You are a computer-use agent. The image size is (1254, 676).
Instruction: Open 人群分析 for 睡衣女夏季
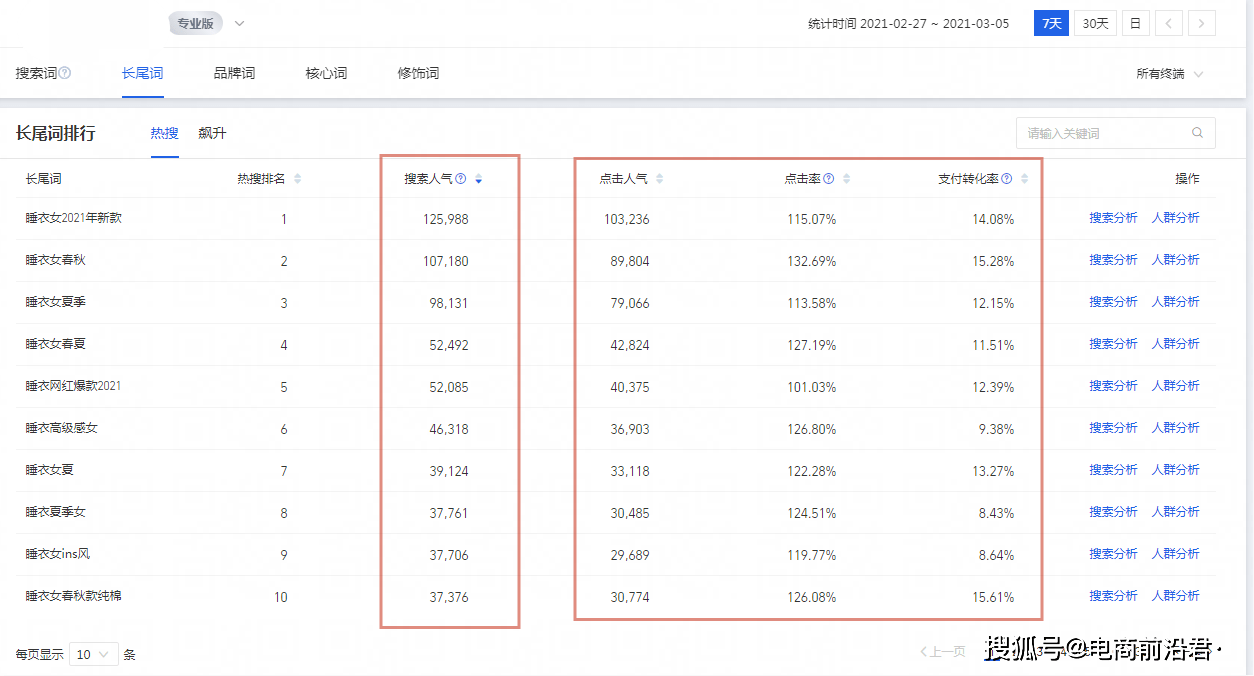click(1176, 302)
